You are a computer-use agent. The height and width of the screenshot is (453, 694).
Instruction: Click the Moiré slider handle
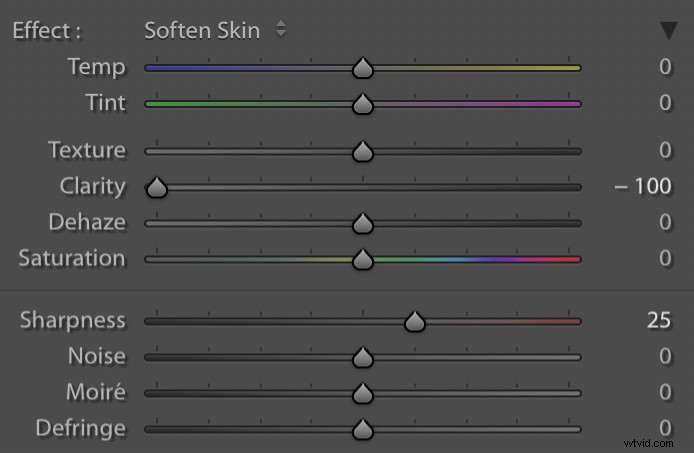(363, 393)
